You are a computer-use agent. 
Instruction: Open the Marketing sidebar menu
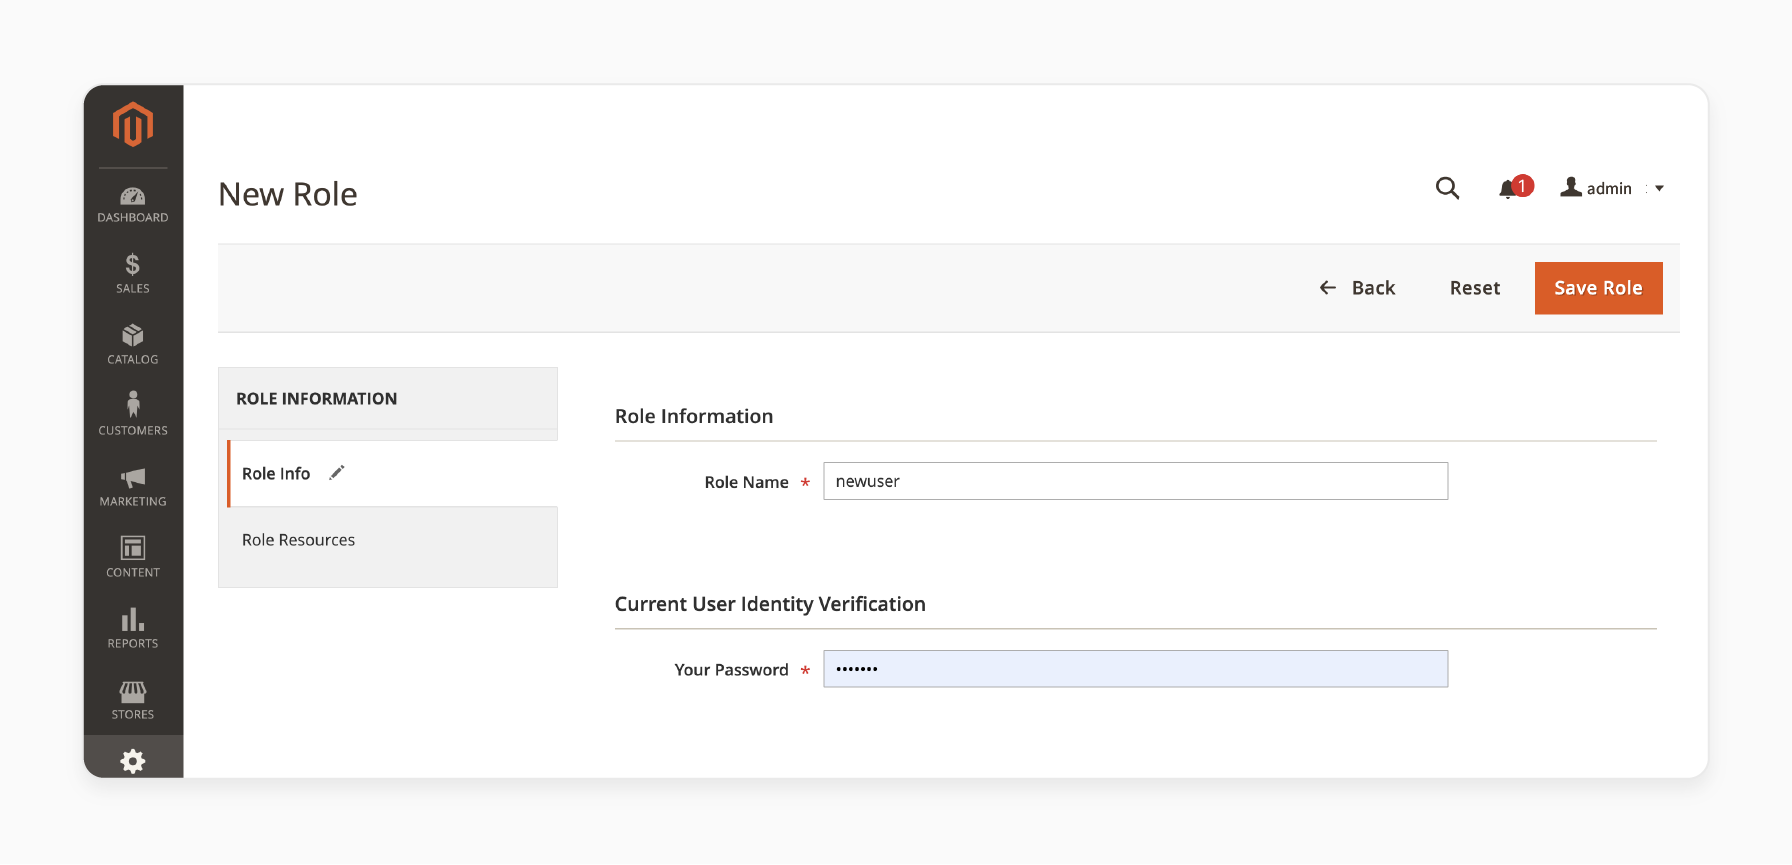133,487
